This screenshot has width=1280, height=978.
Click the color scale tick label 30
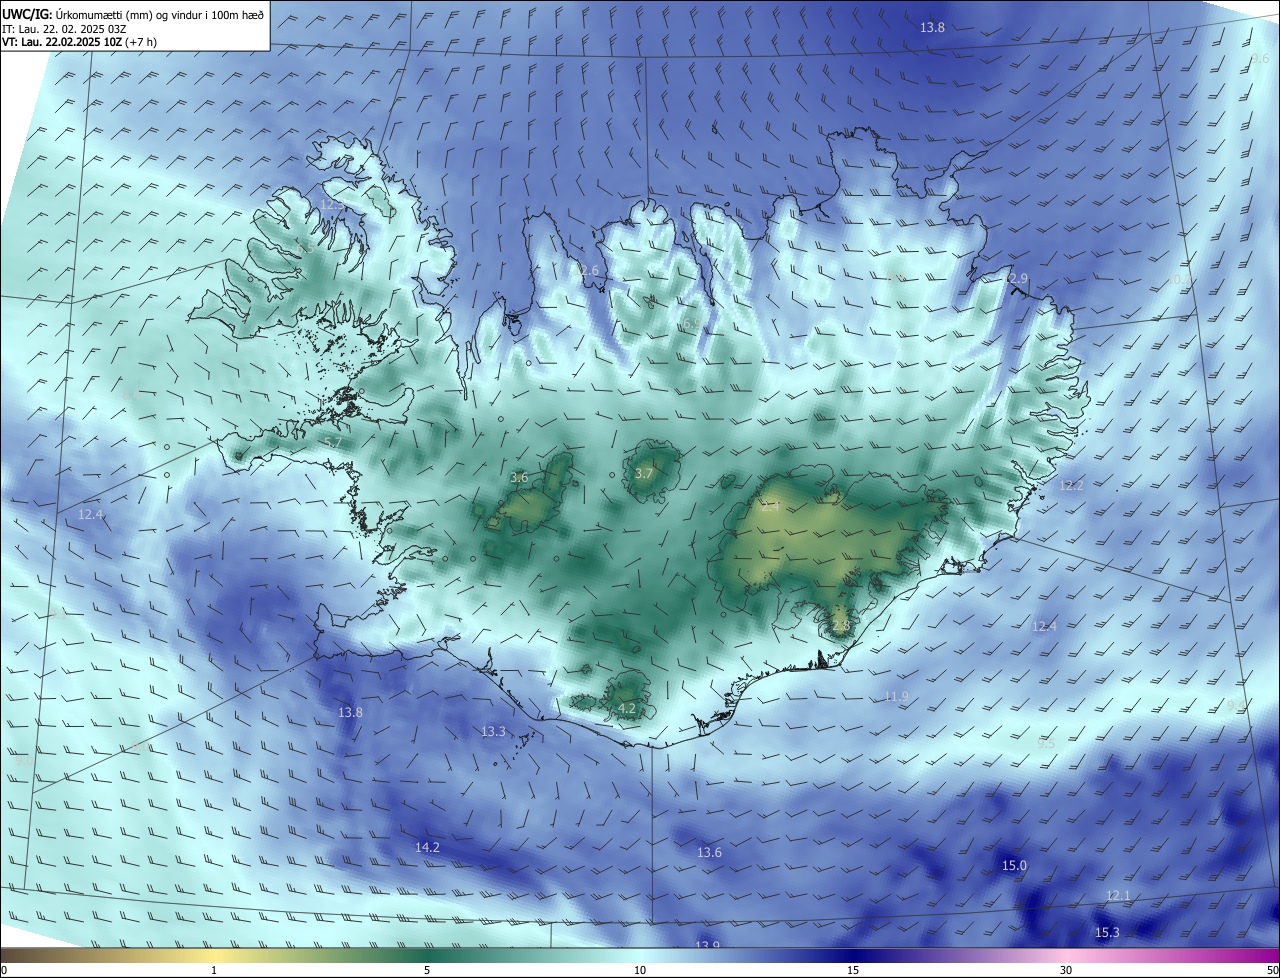tap(1066, 970)
